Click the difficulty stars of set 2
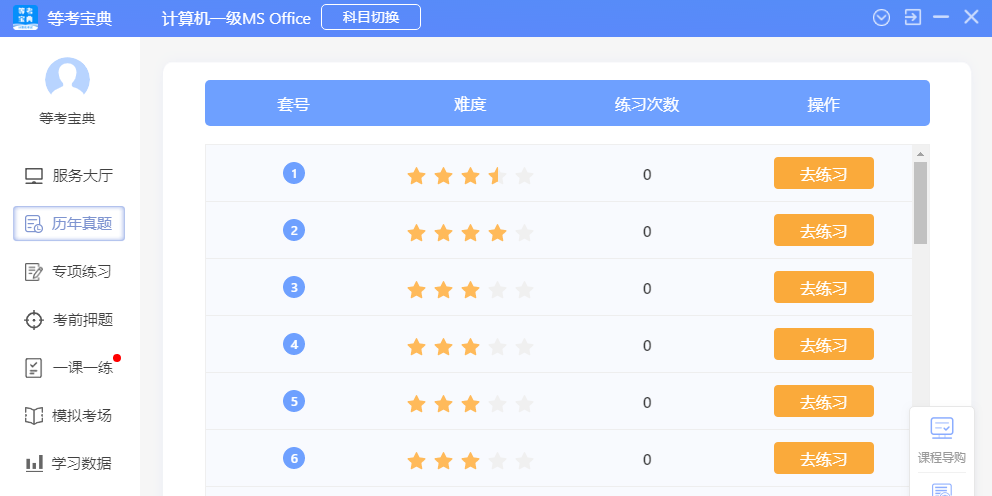Viewport: 992px width, 496px height. (470, 233)
